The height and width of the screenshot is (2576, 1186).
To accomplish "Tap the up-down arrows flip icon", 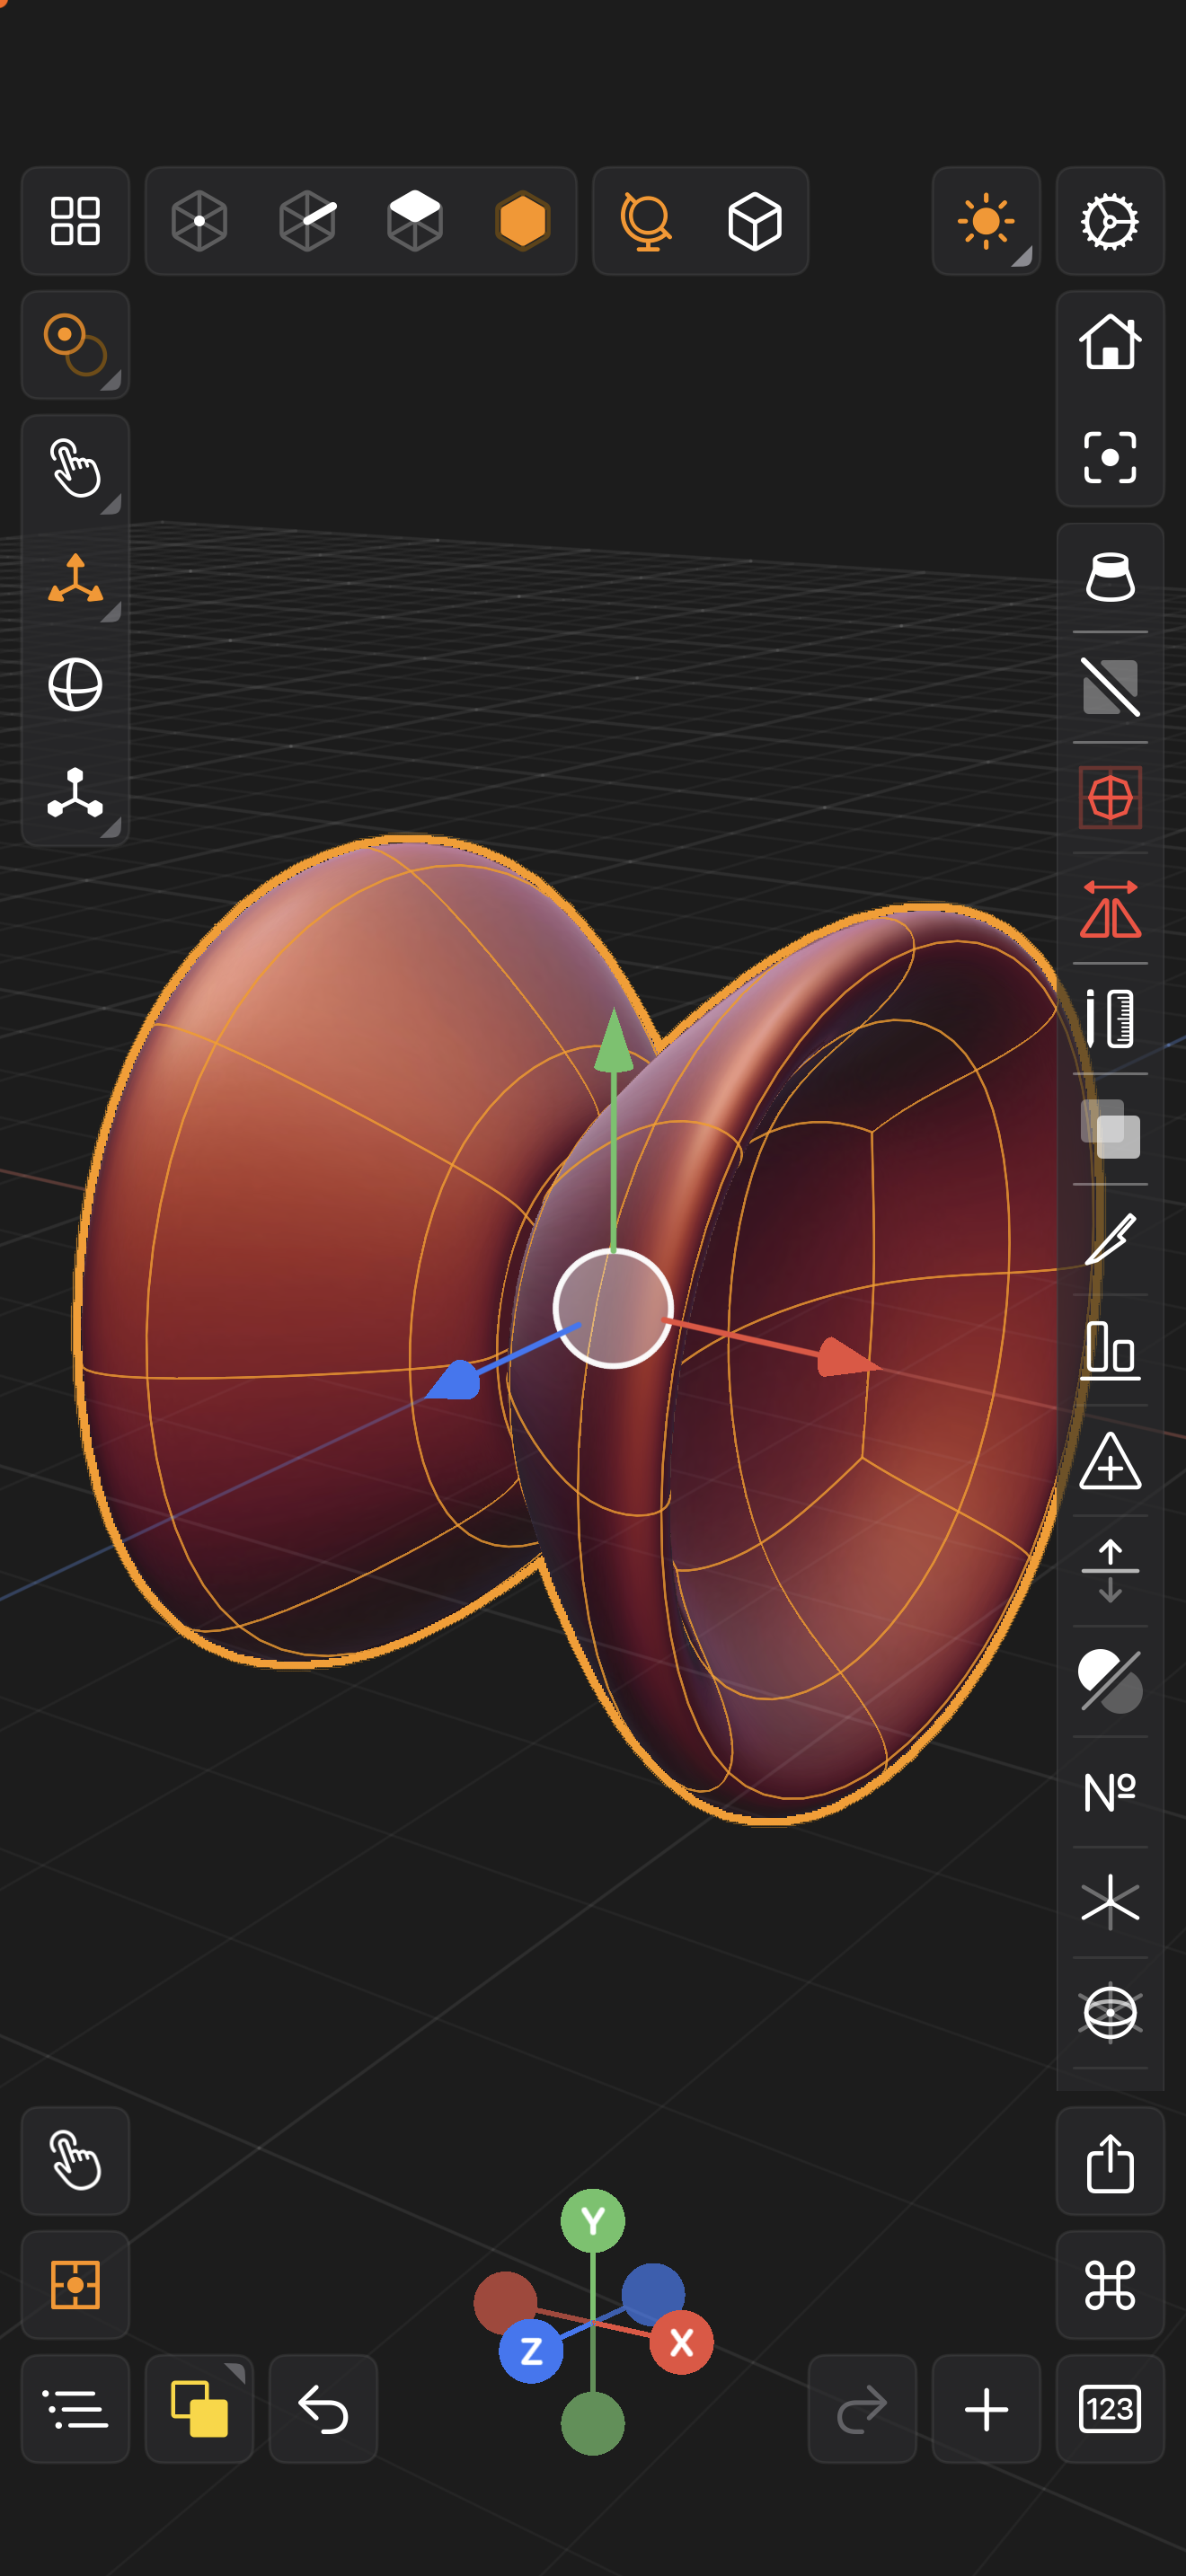I will 1110,1571.
